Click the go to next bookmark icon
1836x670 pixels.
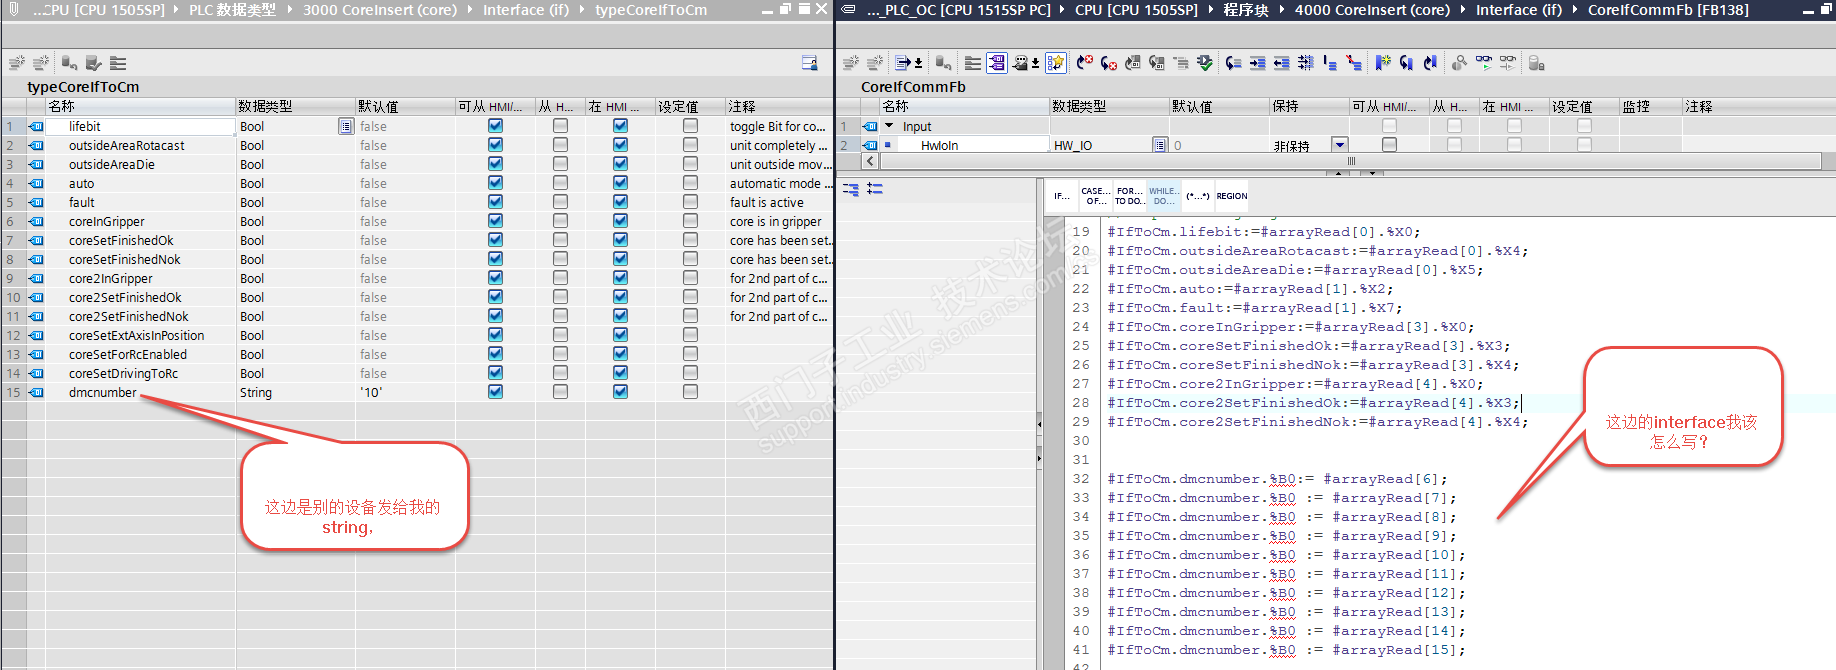coord(1407,63)
